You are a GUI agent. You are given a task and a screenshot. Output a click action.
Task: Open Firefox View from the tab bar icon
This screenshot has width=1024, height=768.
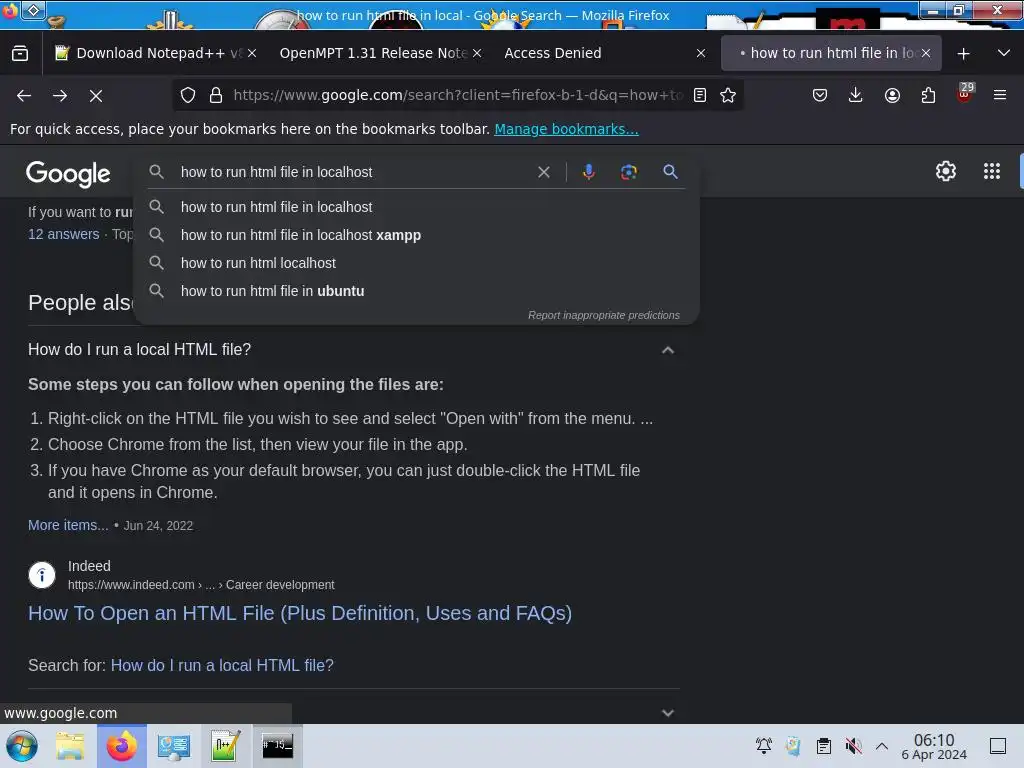(20, 54)
